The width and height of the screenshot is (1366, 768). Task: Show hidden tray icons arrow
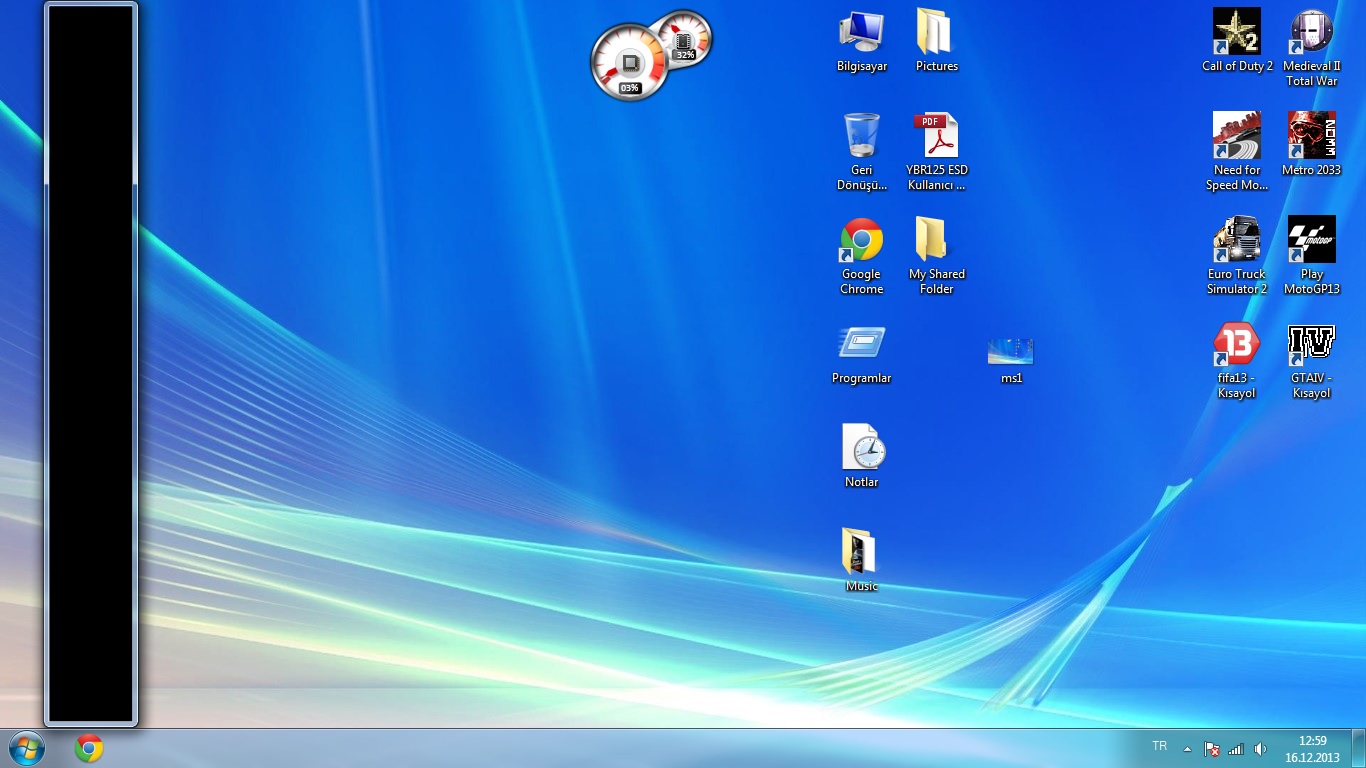coord(1187,748)
